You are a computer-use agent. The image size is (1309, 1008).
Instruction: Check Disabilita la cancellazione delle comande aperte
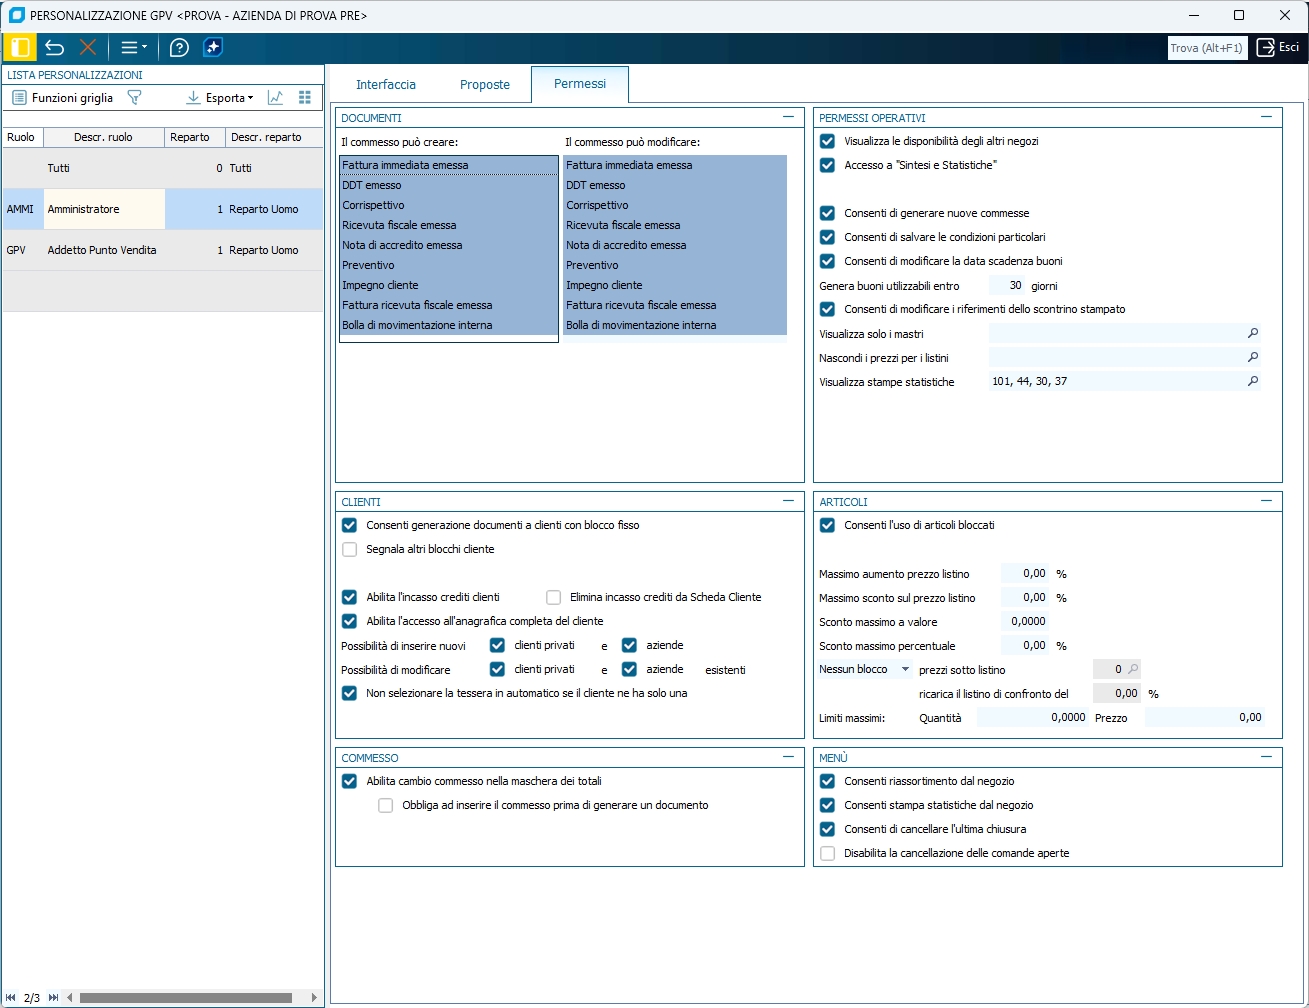[x=827, y=853]
